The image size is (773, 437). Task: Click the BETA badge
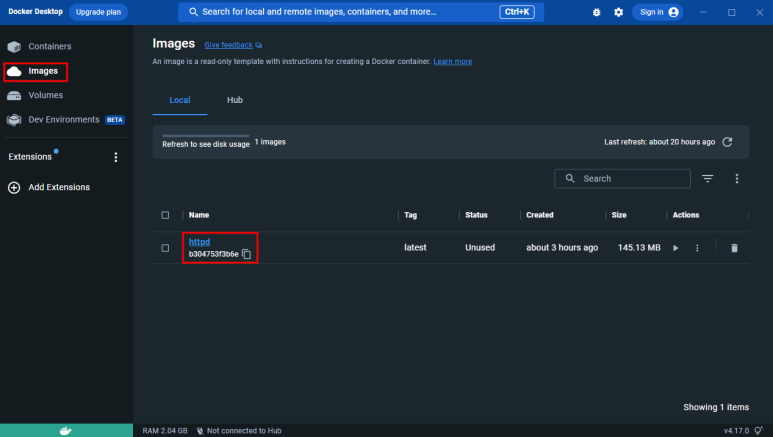[115, 120]
